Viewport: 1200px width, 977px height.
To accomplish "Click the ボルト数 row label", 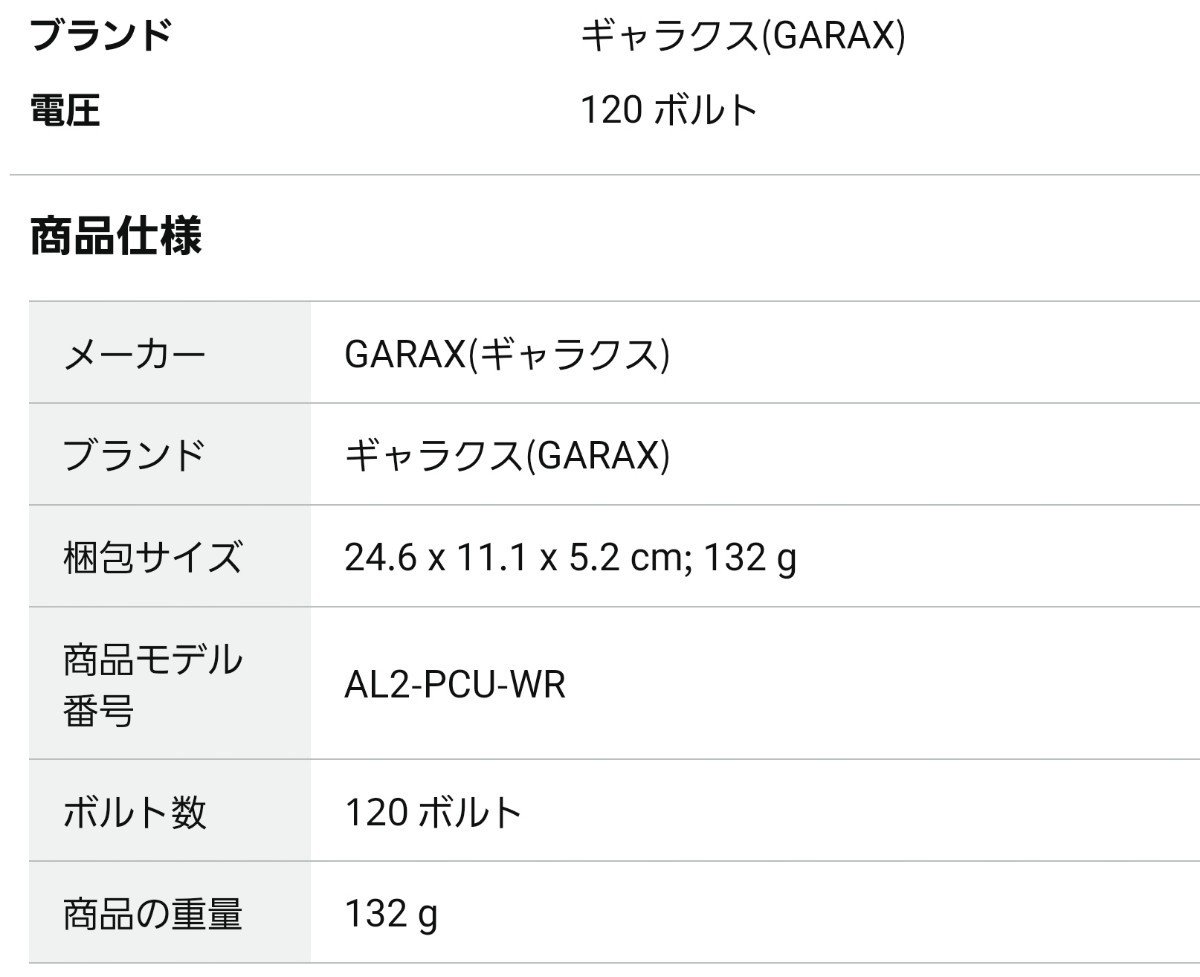I will (x=134, y=811).
